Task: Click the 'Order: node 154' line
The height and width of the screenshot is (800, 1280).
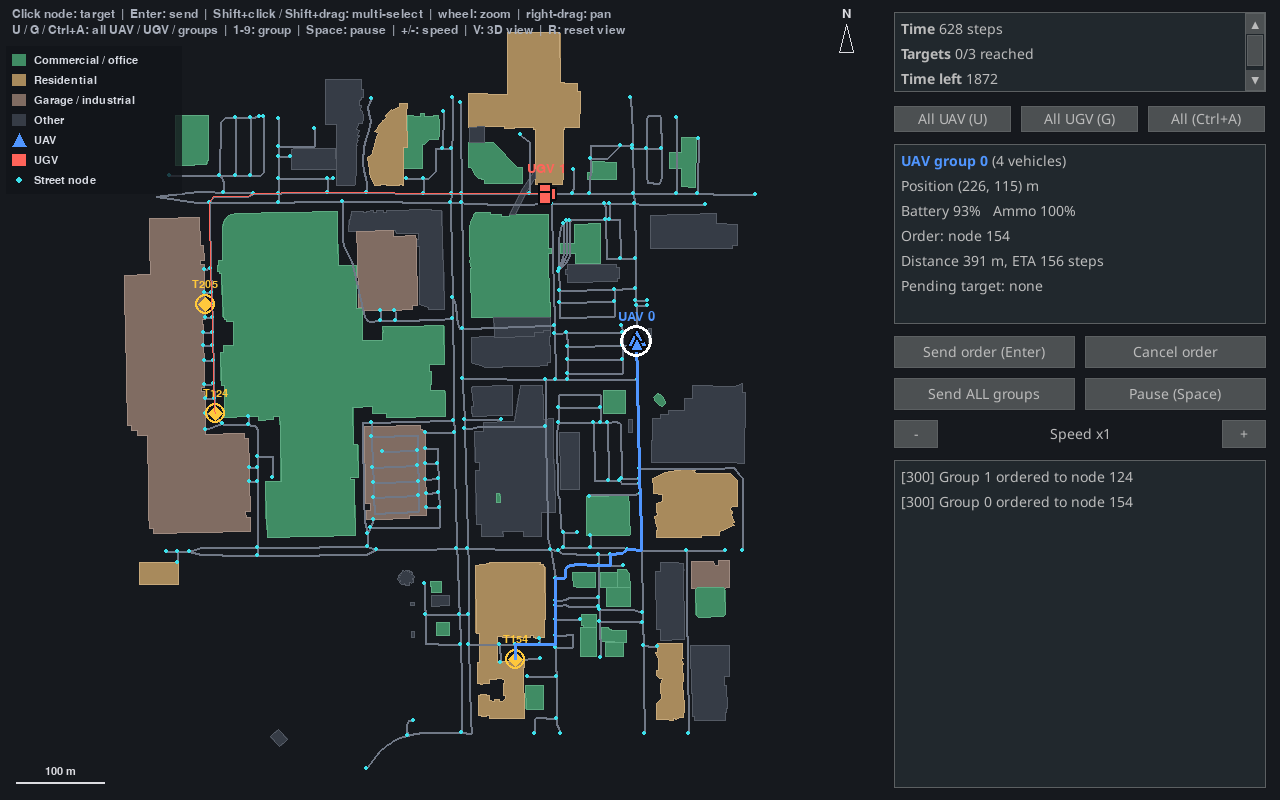Action: tap(955, 236)
